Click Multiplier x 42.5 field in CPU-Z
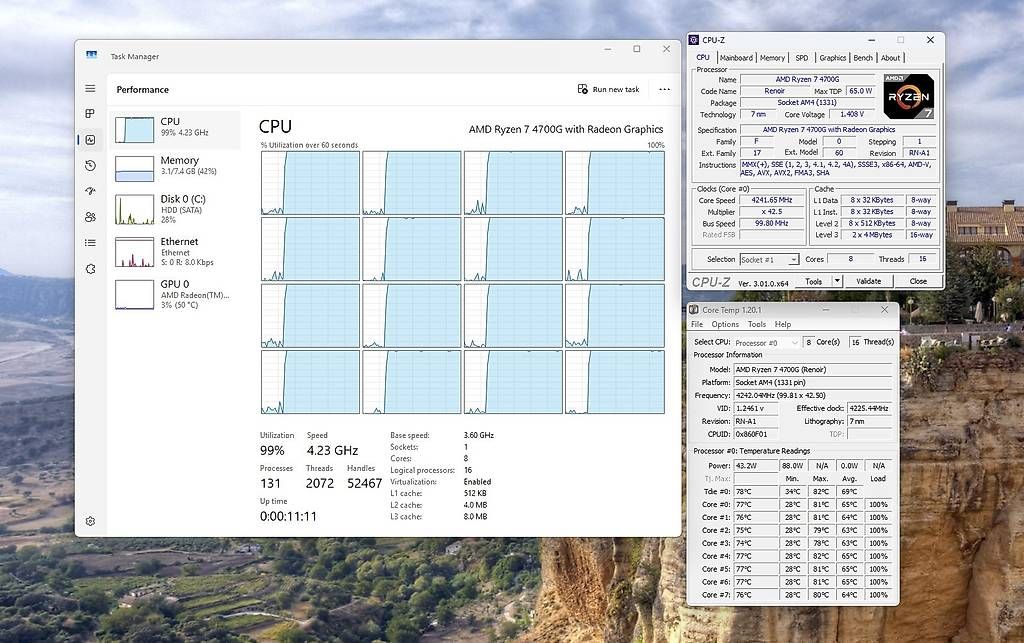The height and width of the screenshot is (643, 1024). click(x=772, y=212)
